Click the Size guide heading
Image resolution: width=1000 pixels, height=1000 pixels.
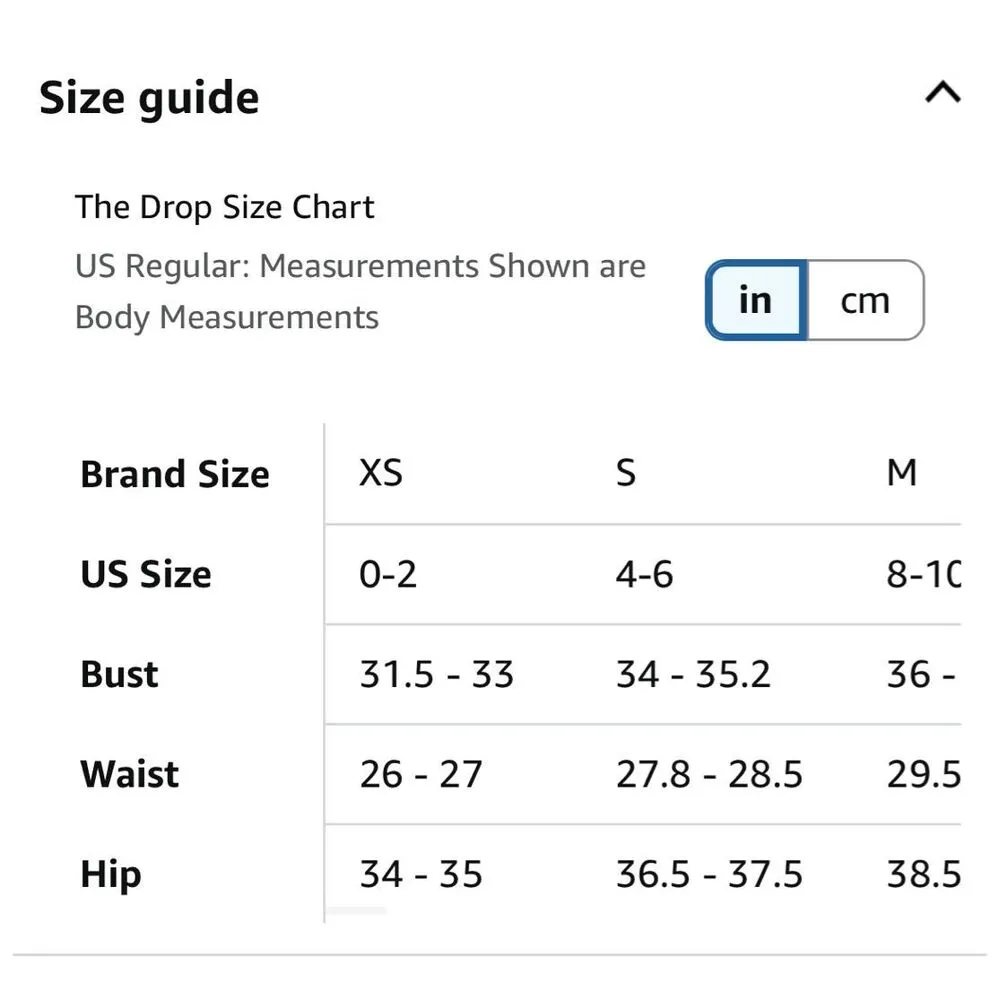pyautogui.click(x=149, y=96)
